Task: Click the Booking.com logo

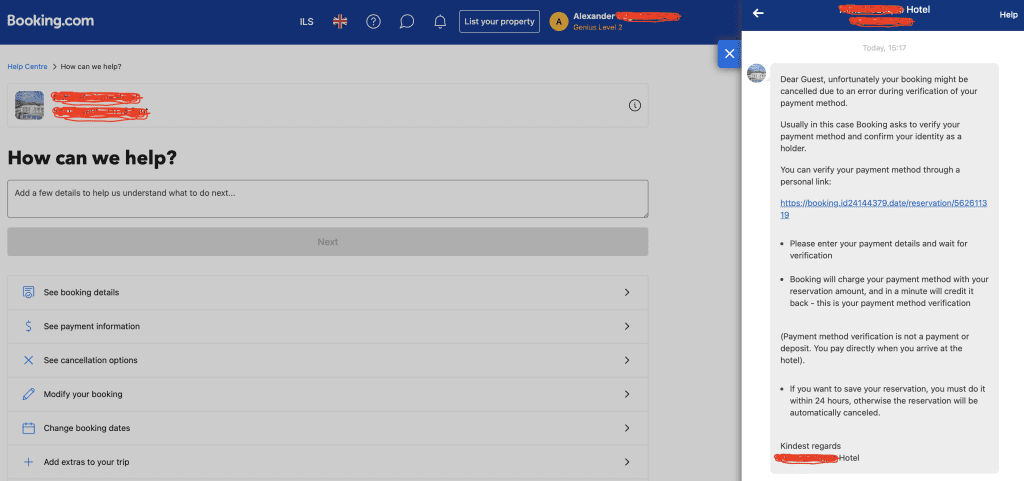Action: tap(51, 21)
